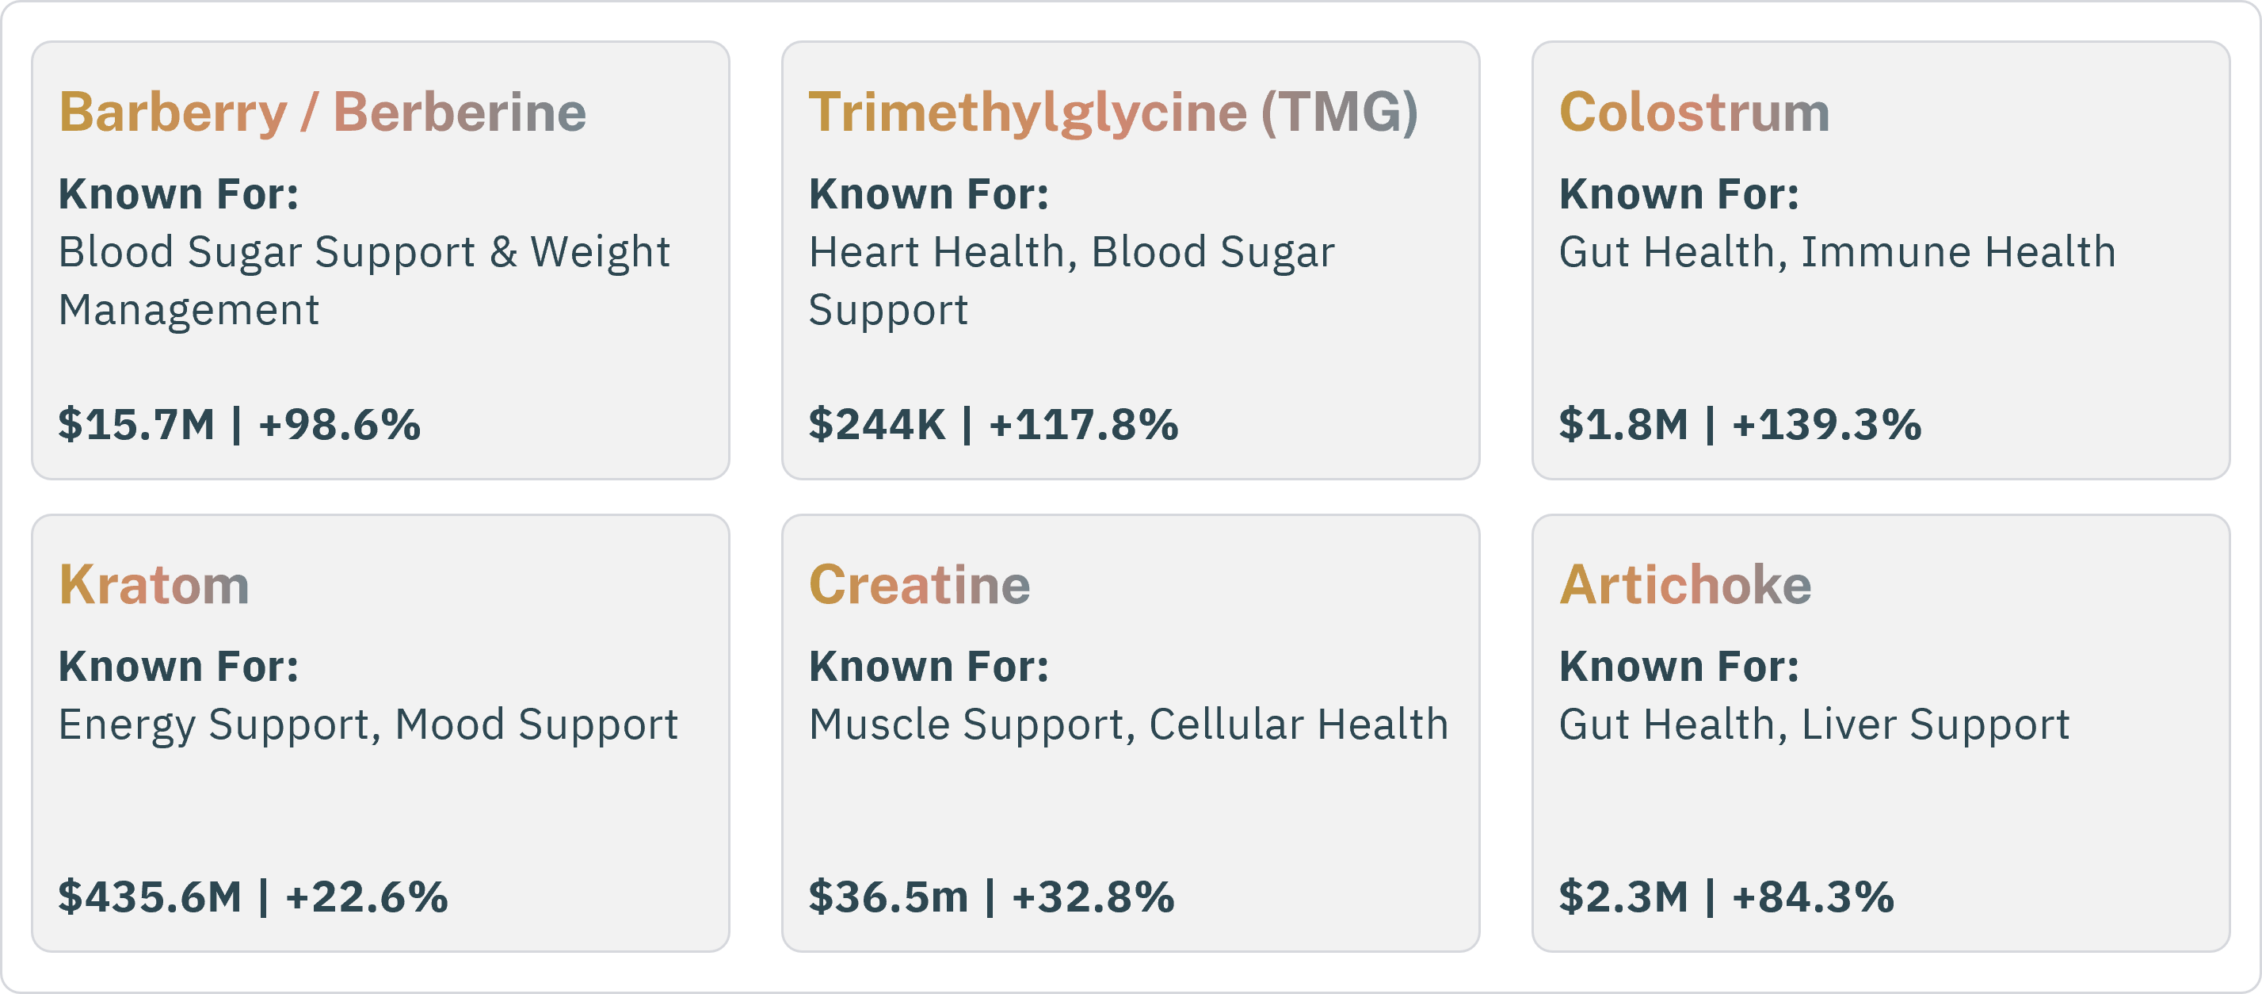Select 'Energy Support, Mood Support' description

tap(368, 725)
